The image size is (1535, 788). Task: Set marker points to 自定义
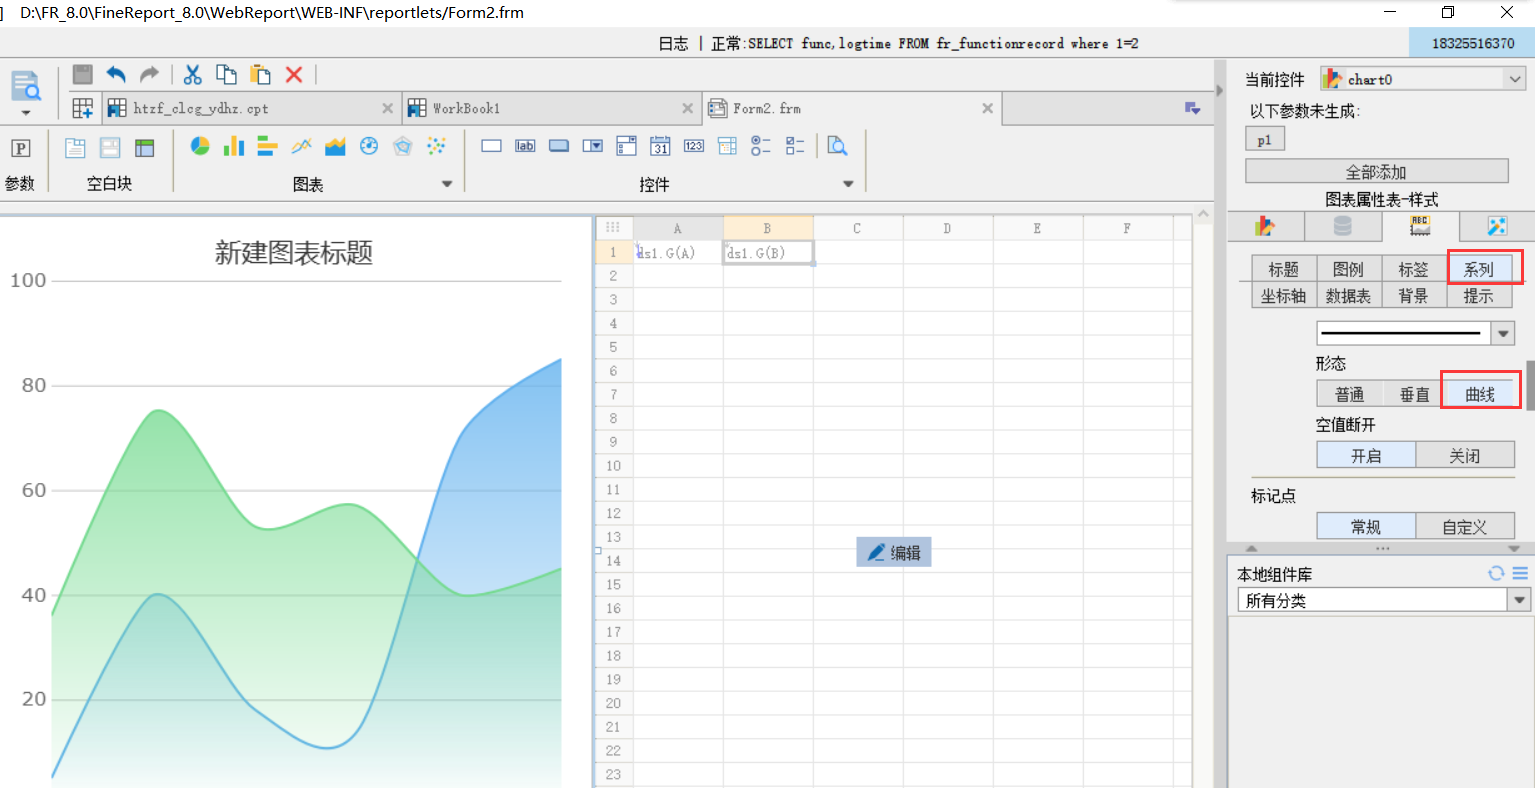pyautogui.click(x=1465, y=526)
